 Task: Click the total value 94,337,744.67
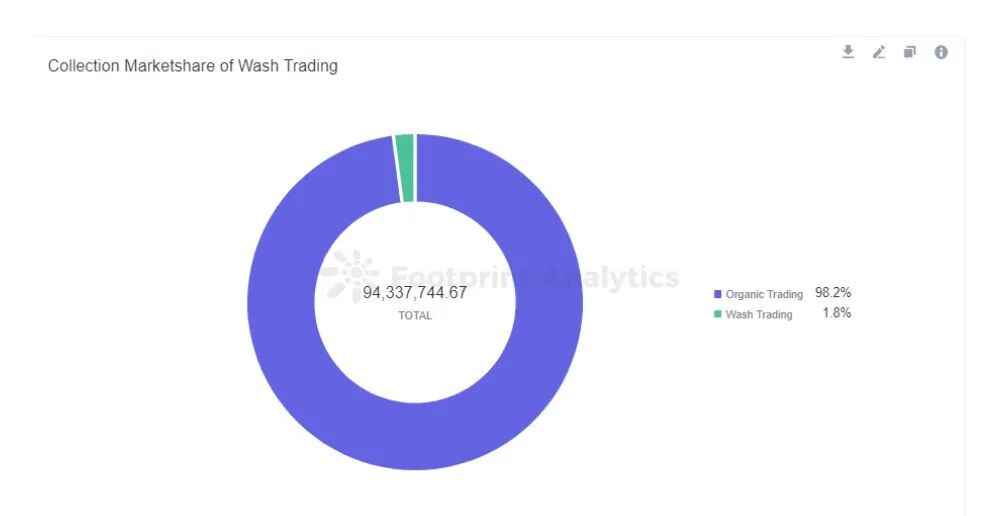pos(415,292)
